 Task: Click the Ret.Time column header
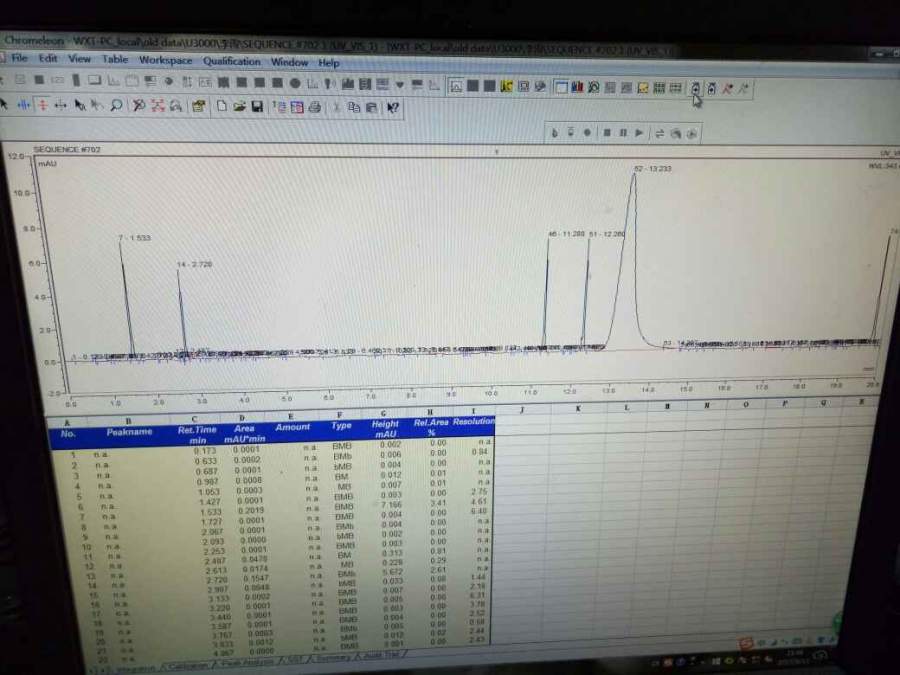click(197, 435)
